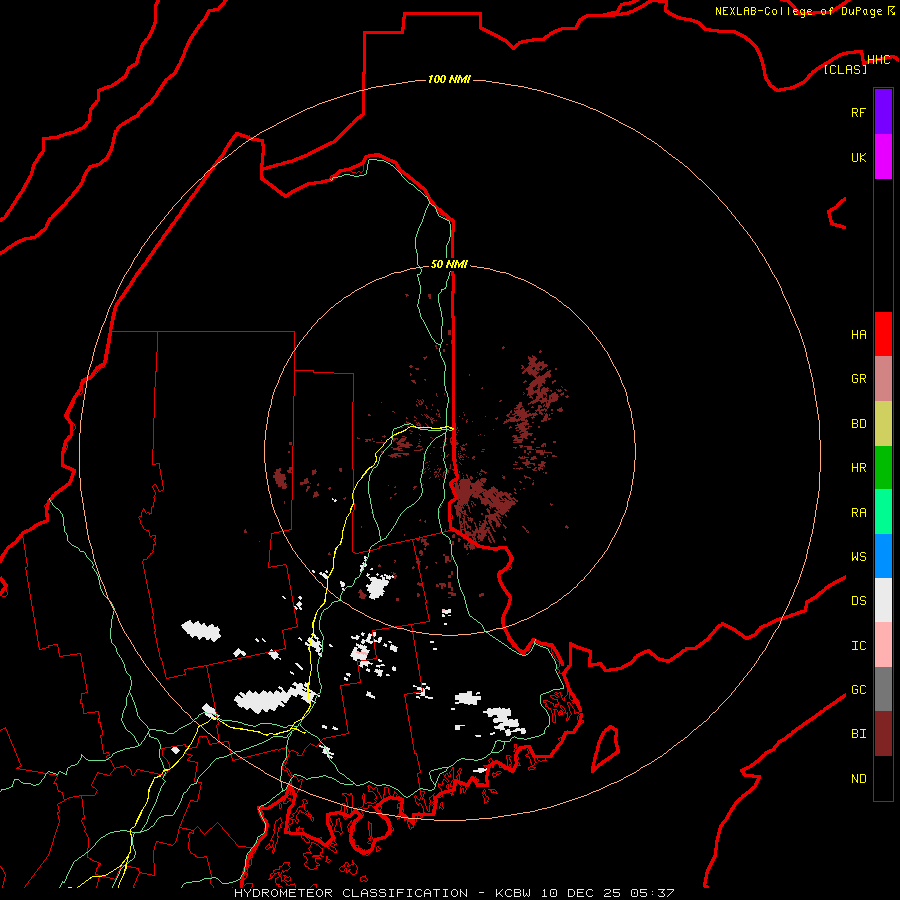Click the purple RF legend color swatch

pyautogui.click(x=883, y=112)
